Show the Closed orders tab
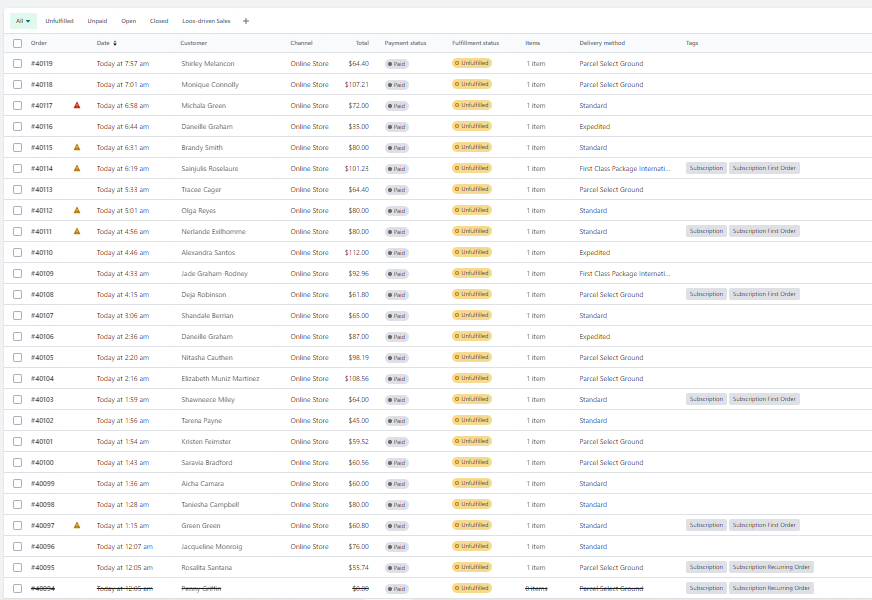The width and height of the screenshot is (872, 600). pyautogui.click(x=159, y=21)
